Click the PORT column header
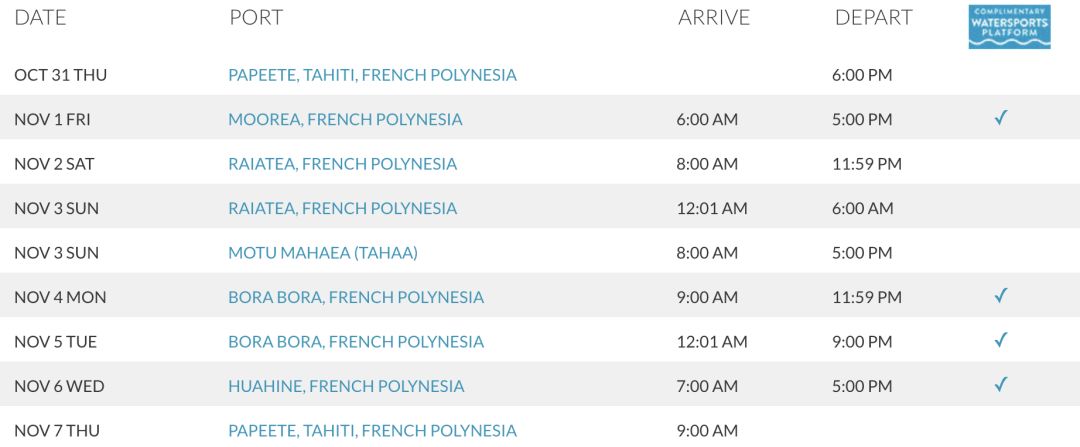Screen dimensions: 1080x447 [x=256, y=18]
